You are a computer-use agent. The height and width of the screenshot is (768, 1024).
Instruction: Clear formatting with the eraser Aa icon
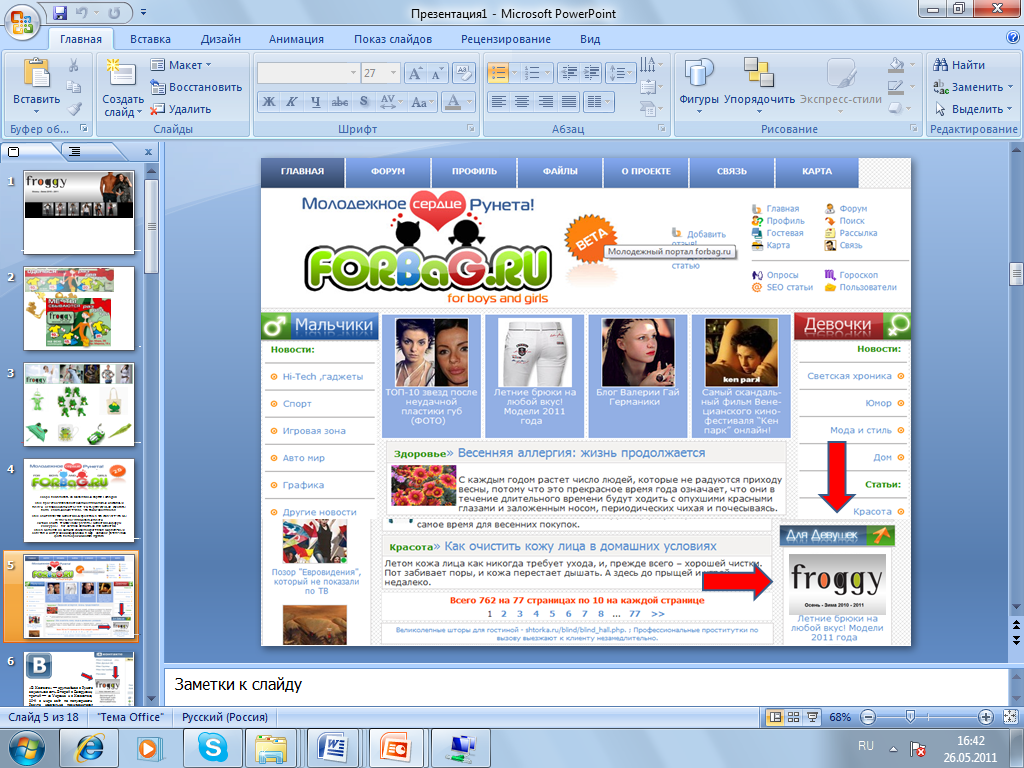(462, 73)
